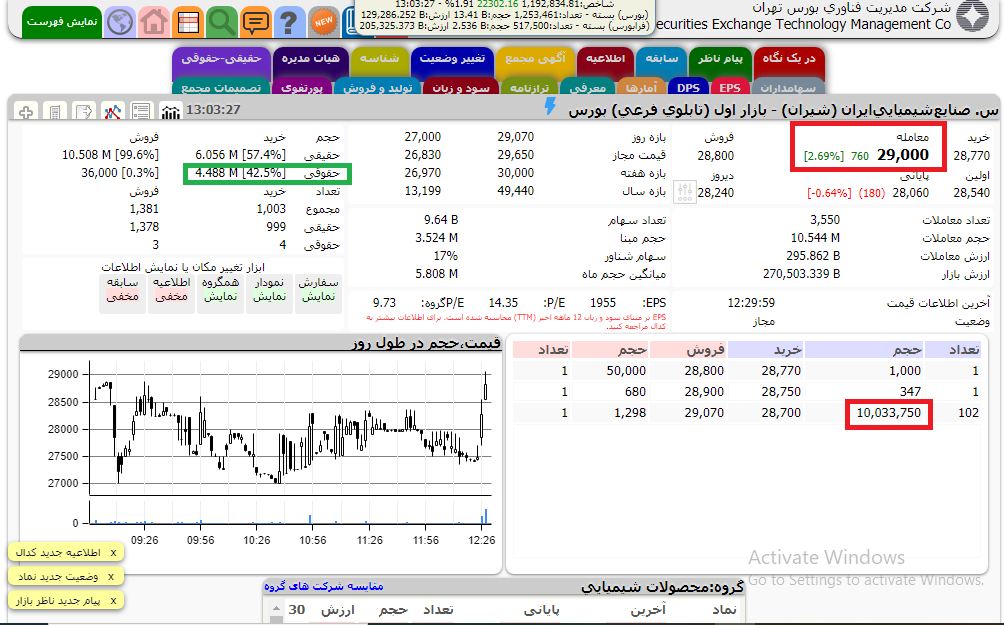1004x625 pixels.
Task: Click the plus icon in instrument toolbar
Action: (x=26, y=112)
